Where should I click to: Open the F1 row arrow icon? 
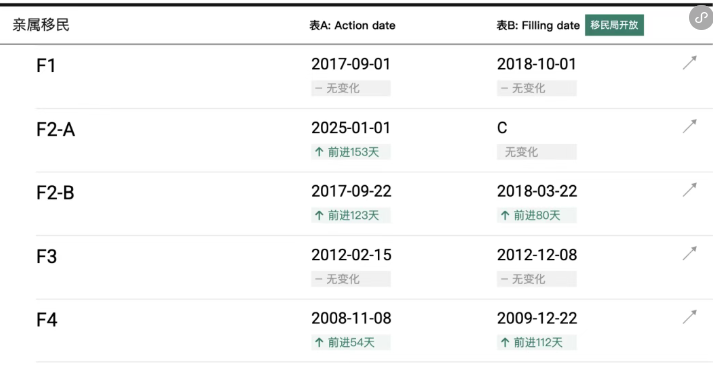[x=689, y=63]
